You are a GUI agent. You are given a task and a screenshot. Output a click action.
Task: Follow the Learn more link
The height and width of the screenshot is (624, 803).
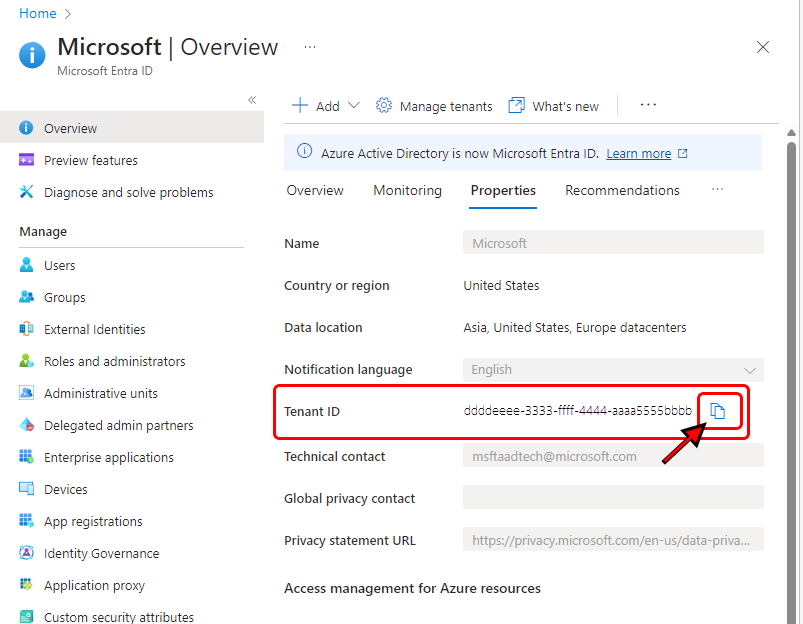pyautogui.click(x=638, y=154)
